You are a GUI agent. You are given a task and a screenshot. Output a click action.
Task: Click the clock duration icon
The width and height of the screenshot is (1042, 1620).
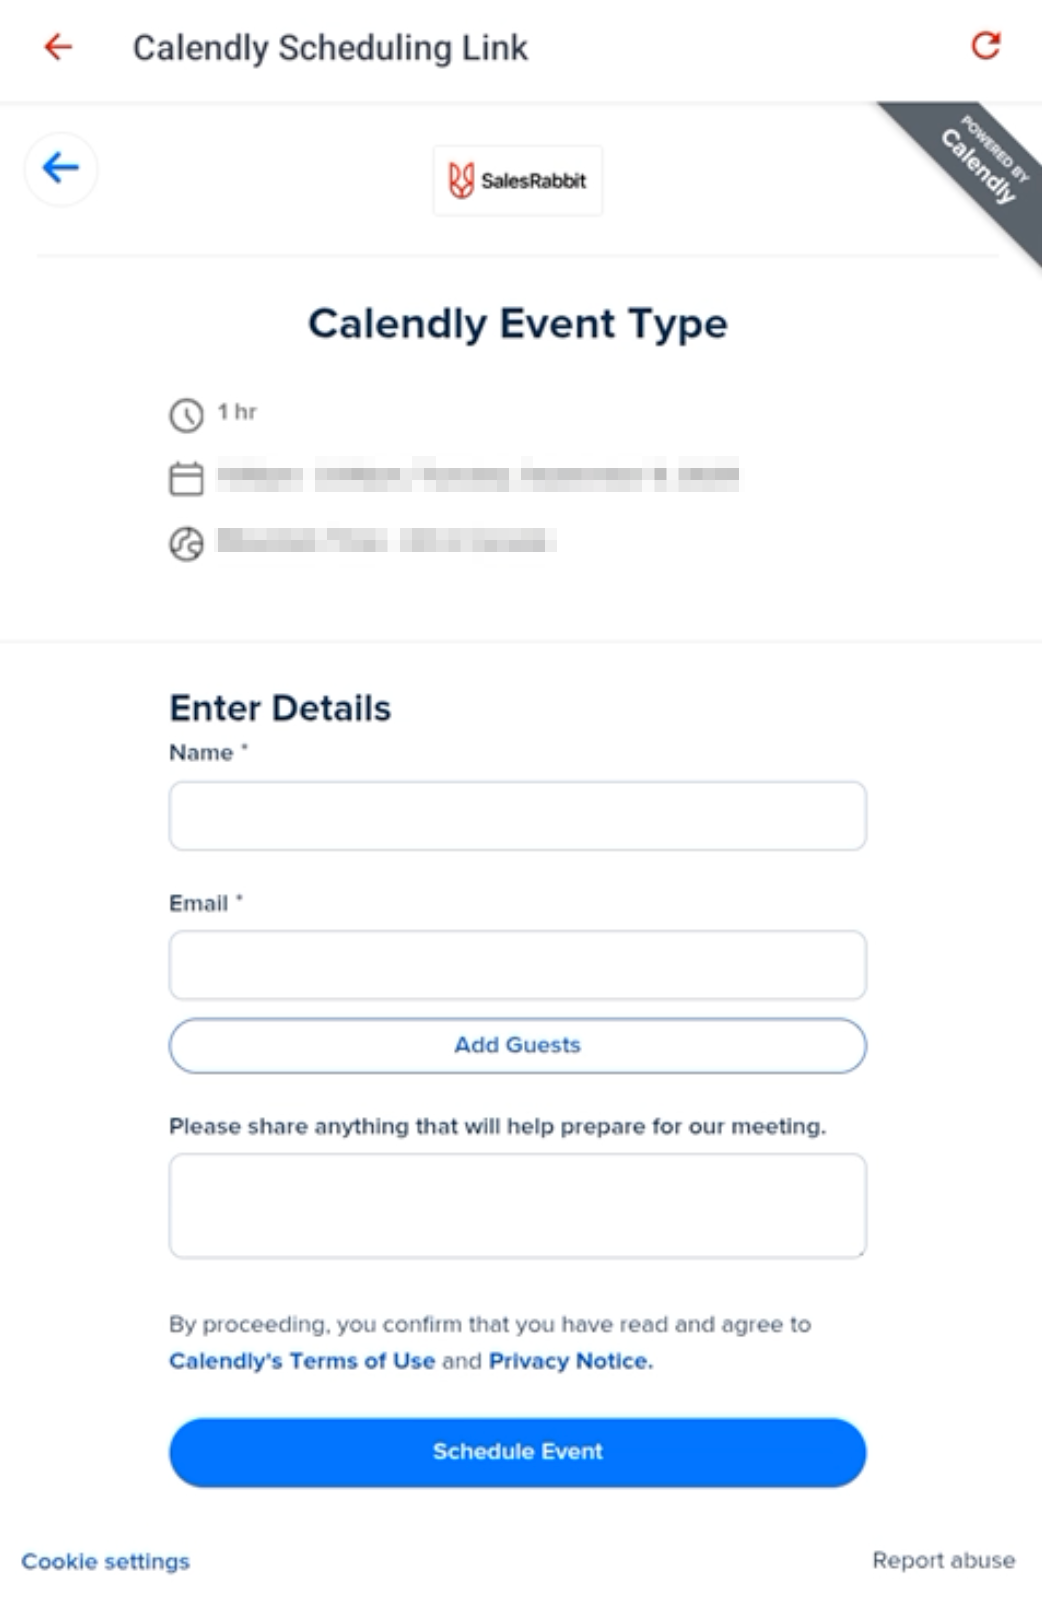click(x=186, y=414)
